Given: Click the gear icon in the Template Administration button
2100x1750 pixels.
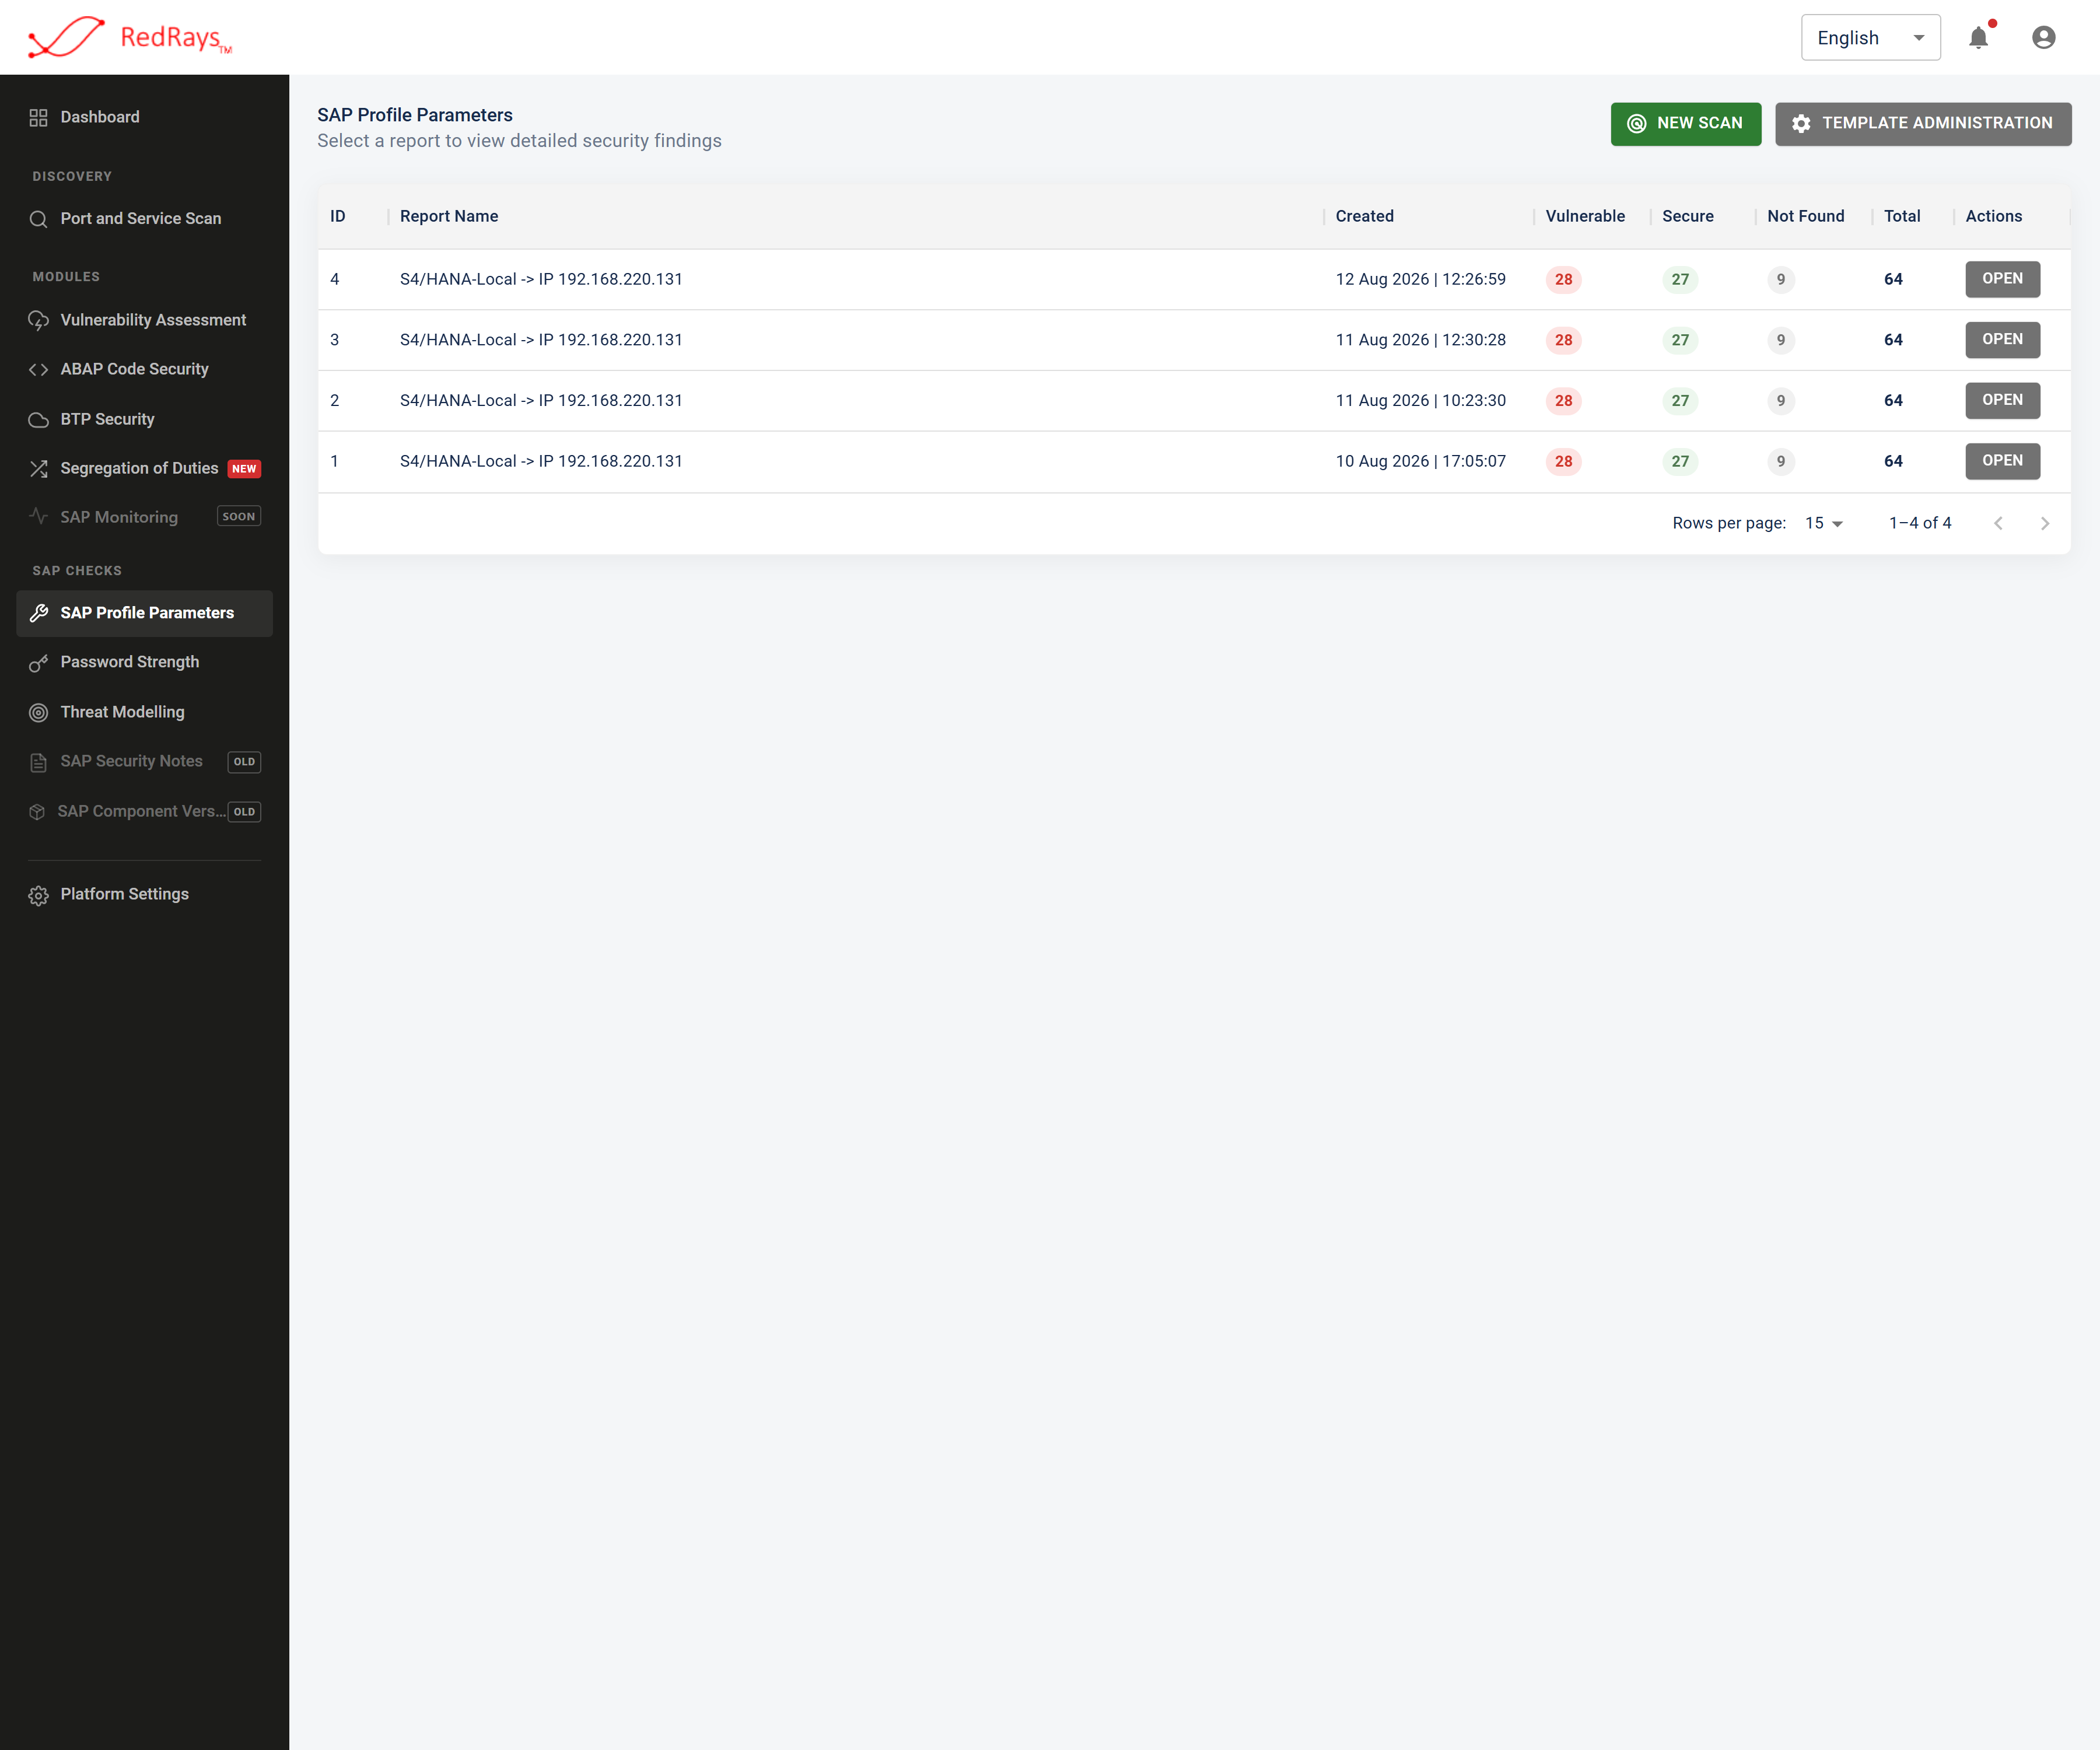Looking at the screenshot, I should point(1801,124).
